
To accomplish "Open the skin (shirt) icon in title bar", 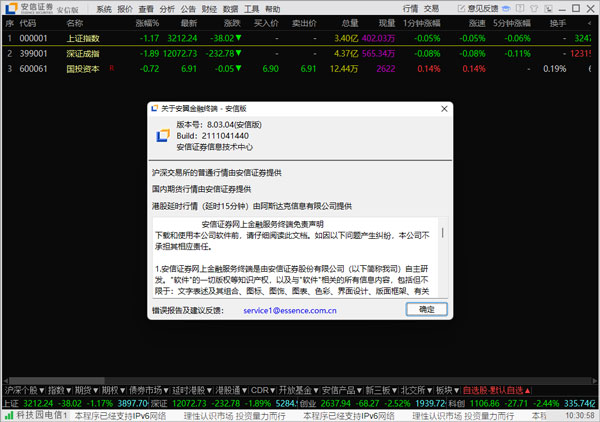I will coord(534,8).
